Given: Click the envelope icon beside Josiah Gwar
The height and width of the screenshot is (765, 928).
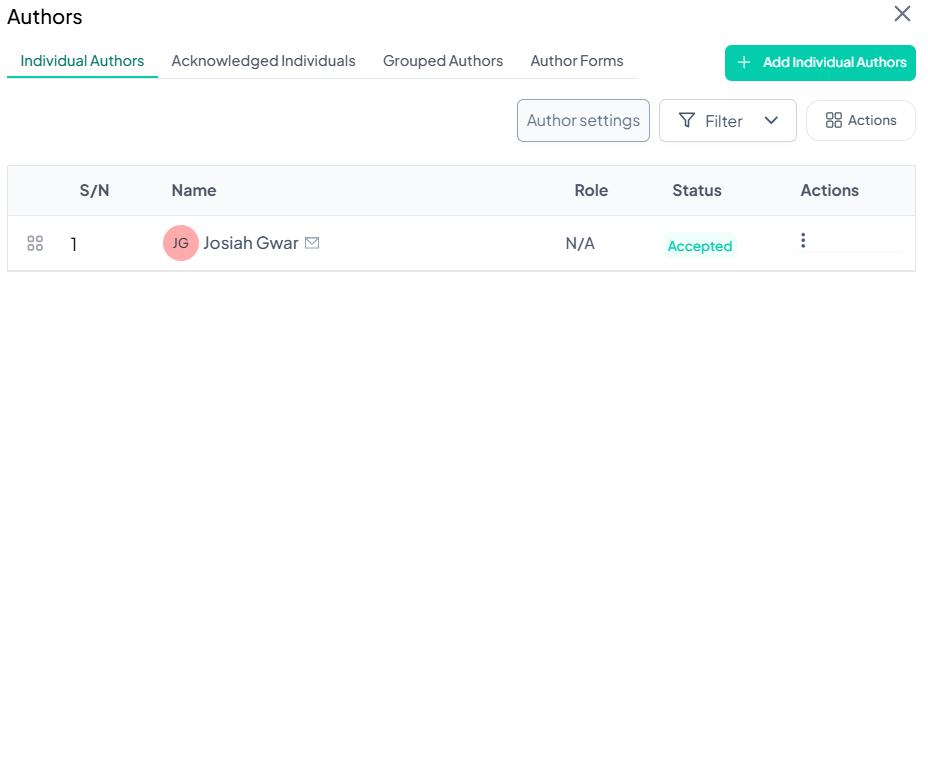Looking at the screenshot, I should click(x=312, y=243).
